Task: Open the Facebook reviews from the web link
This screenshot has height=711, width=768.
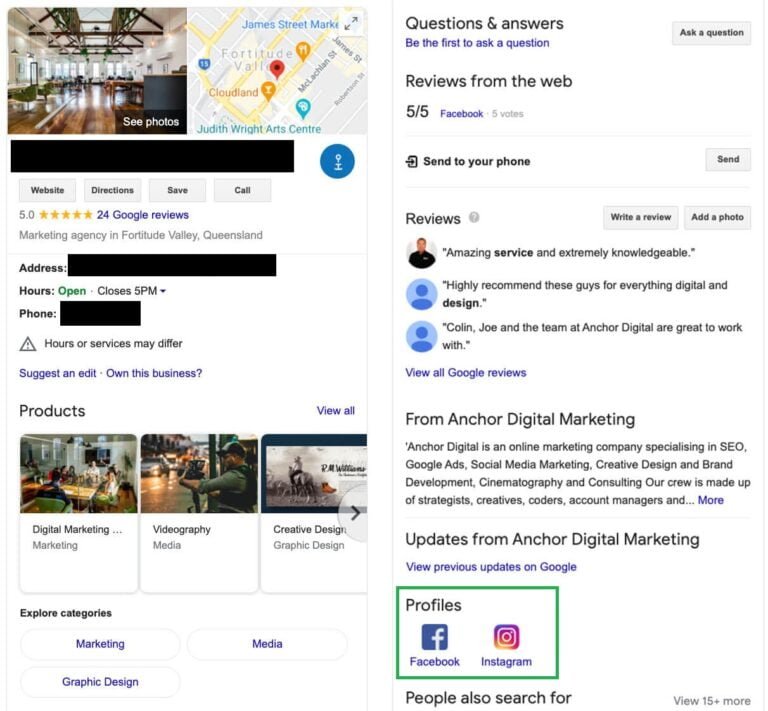Action: coord(461,114)
